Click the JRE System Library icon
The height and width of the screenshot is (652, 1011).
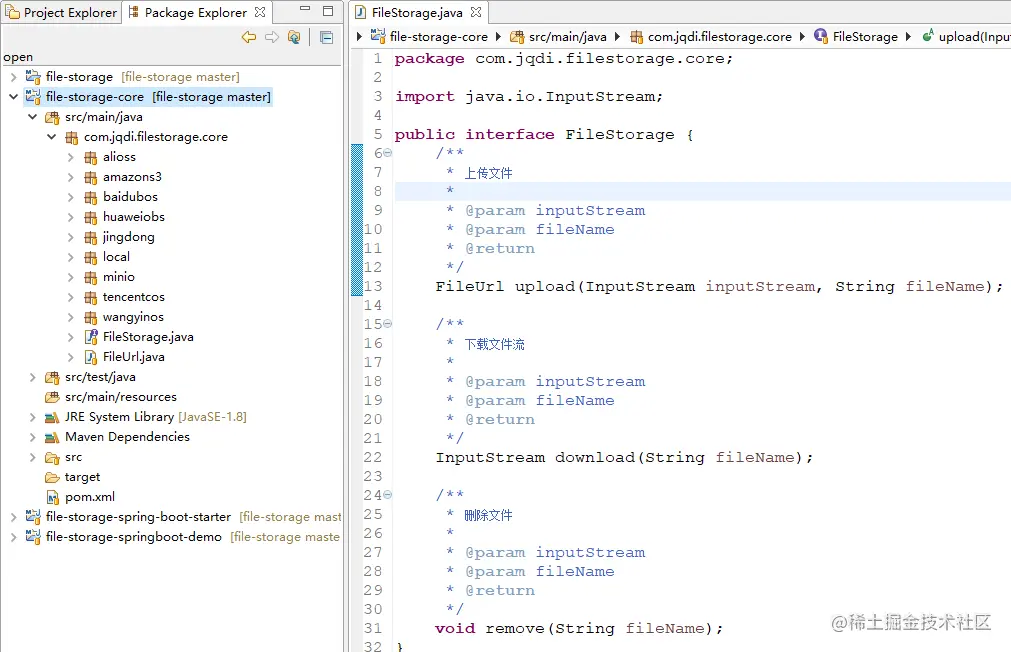(x=52, y=417)
